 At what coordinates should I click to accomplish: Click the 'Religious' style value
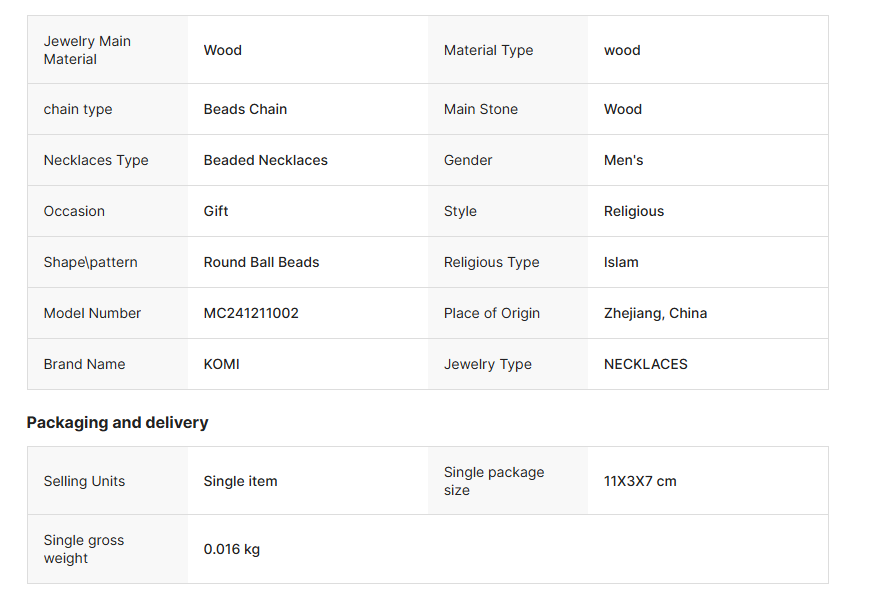pos(633,211)
